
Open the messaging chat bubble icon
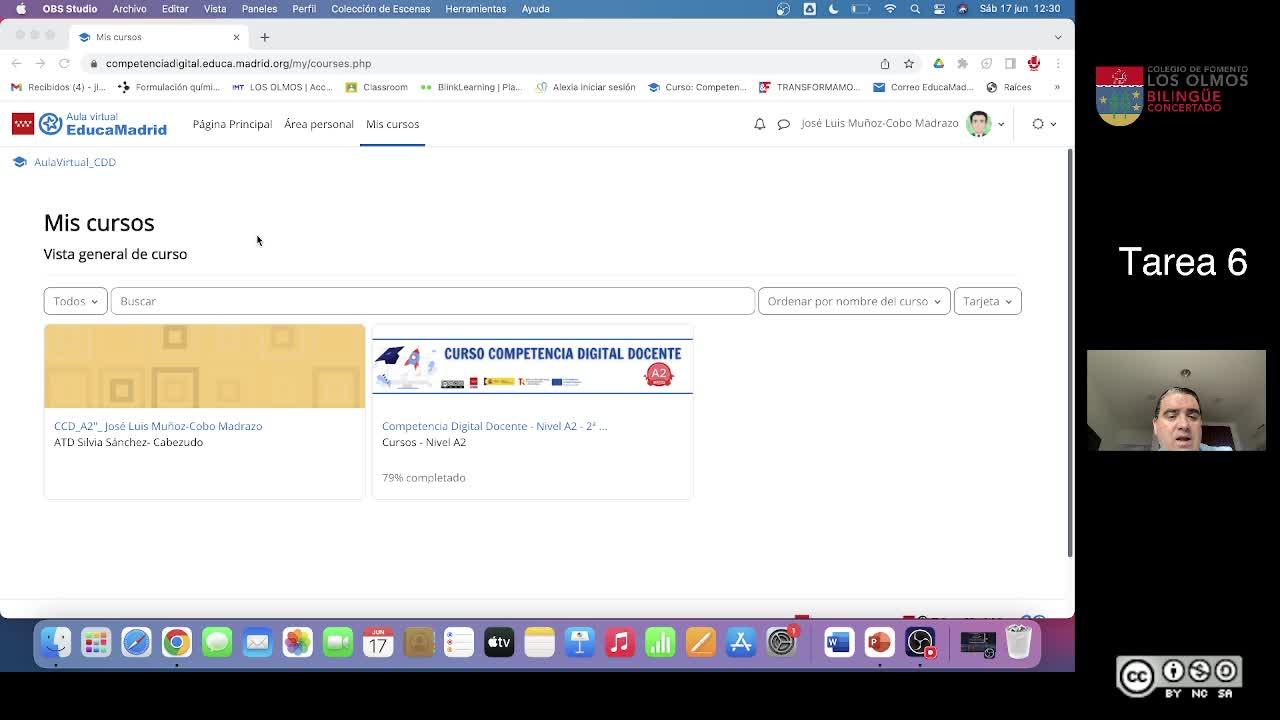(784, 124)
